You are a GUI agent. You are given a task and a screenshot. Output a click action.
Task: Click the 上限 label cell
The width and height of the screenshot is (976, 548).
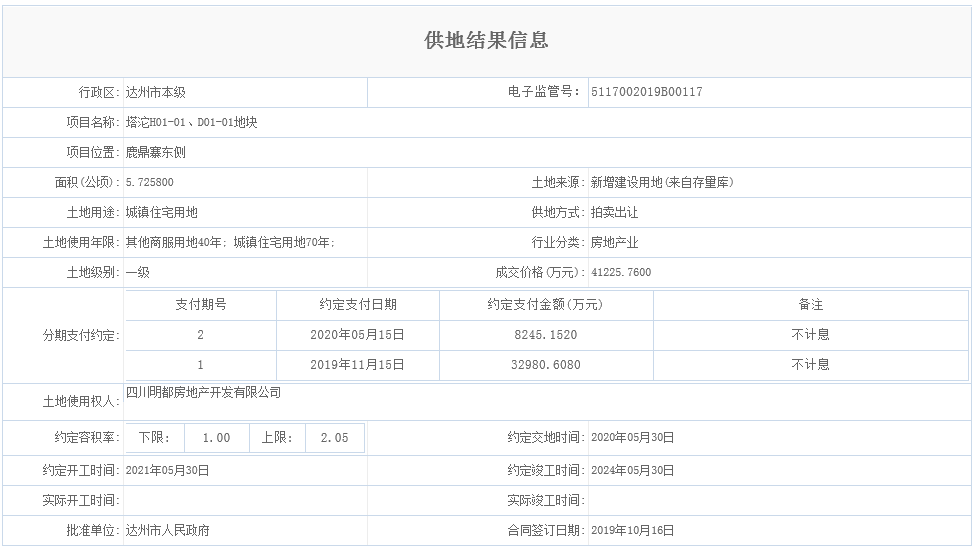pyautogui.click(x=277, y=438)
